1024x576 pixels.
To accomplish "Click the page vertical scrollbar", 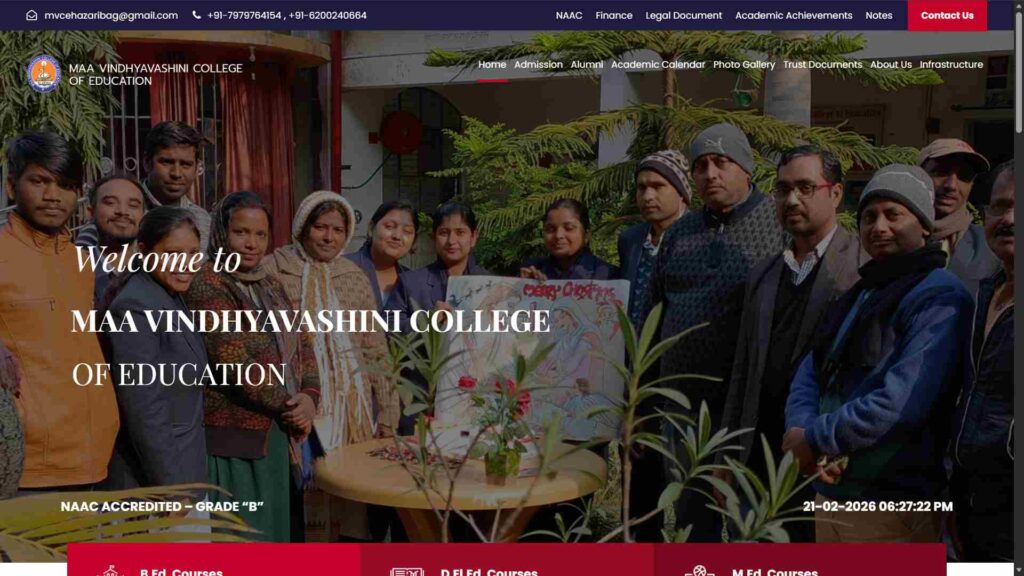I will (1019, 288).
